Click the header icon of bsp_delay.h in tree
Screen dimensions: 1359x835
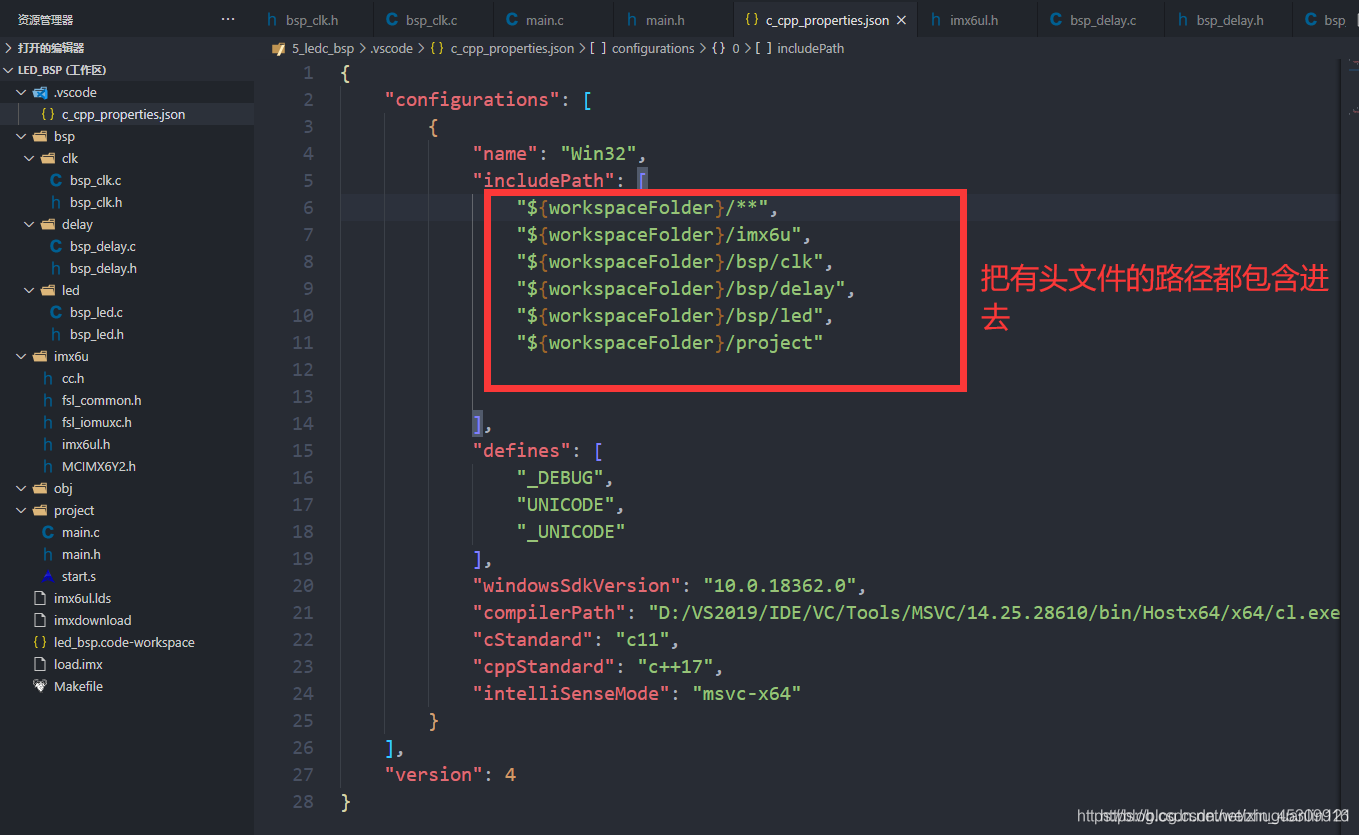(x=56, y=268)
